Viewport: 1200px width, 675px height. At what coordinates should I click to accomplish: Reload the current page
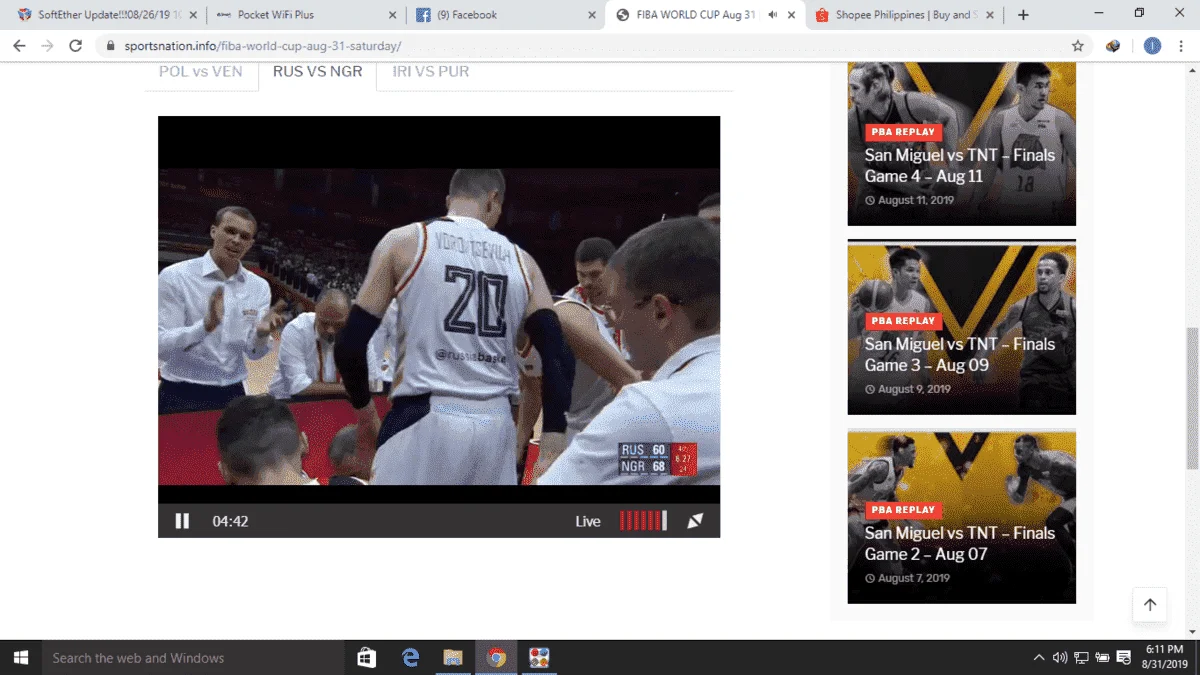coord(76,46)
